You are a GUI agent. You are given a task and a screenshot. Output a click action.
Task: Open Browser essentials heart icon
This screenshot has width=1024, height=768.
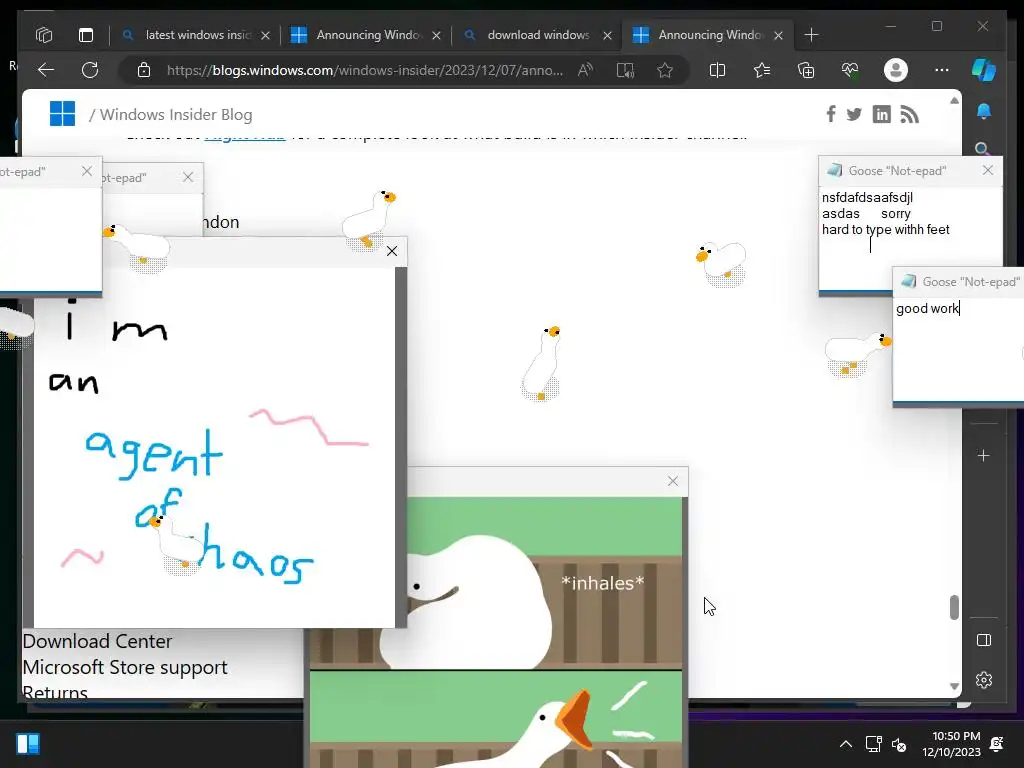click(850, 70)
